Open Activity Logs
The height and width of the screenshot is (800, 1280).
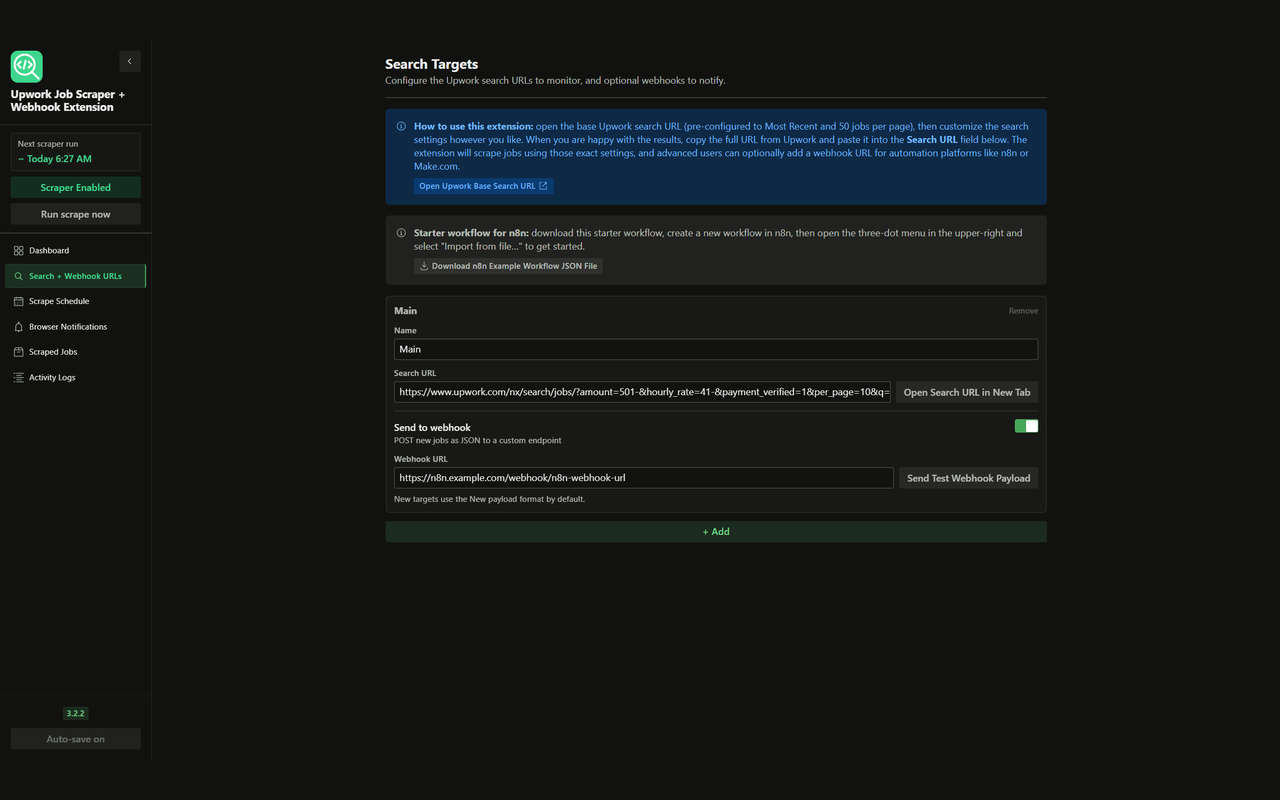click(x=76, y=378)
